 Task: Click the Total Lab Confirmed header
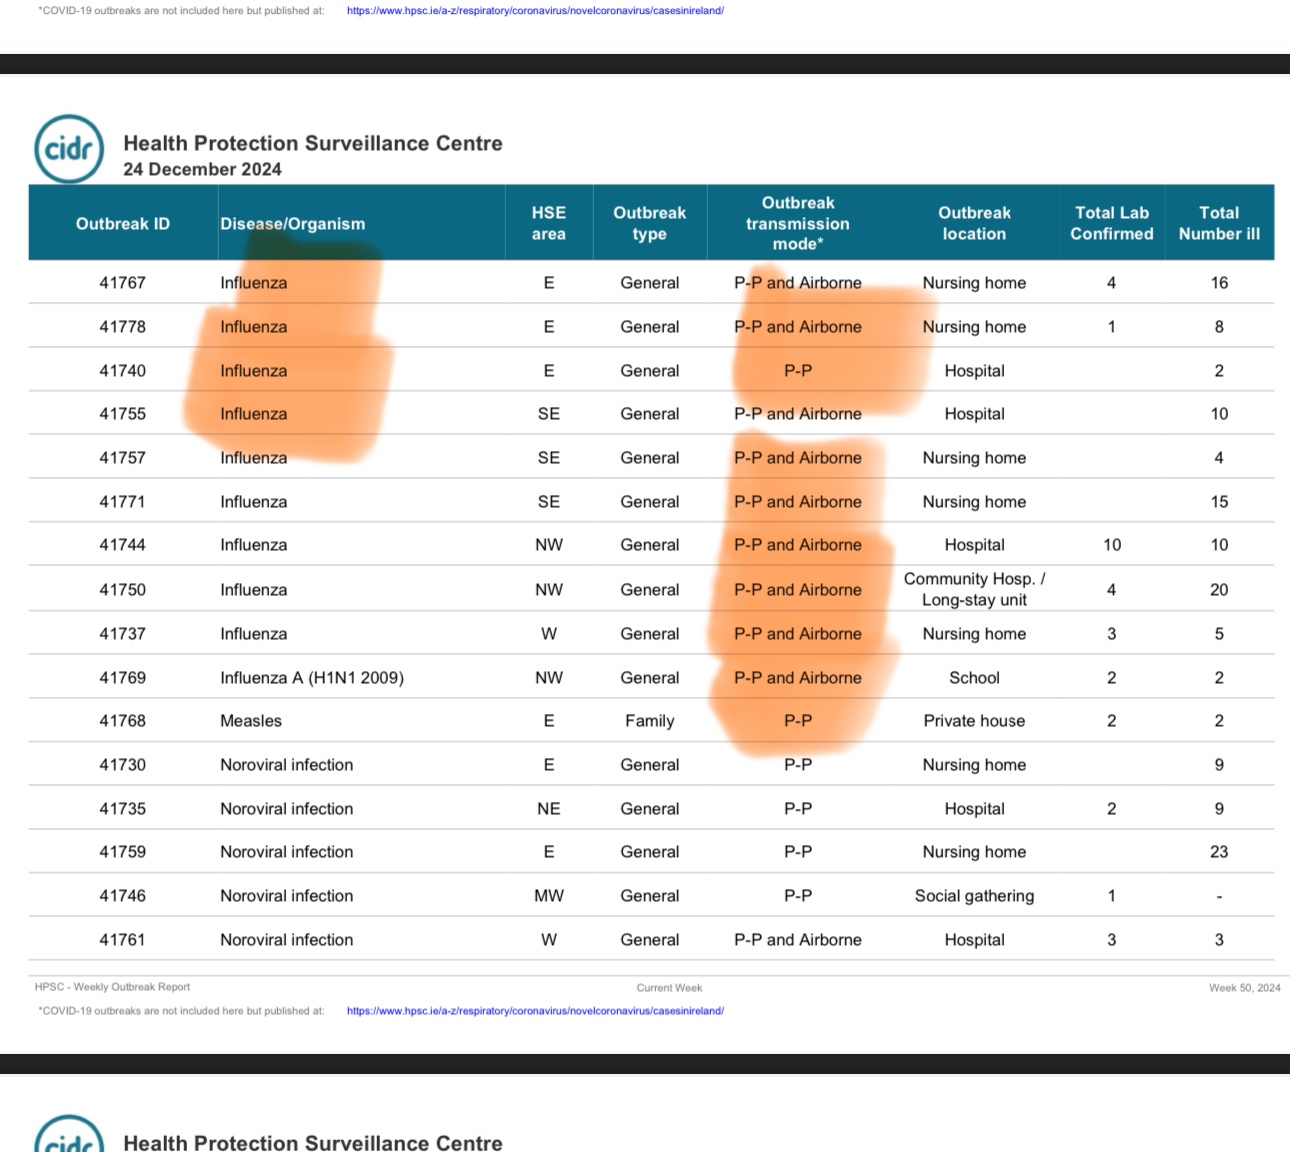pyautogui.click(x=1111, y=223)
